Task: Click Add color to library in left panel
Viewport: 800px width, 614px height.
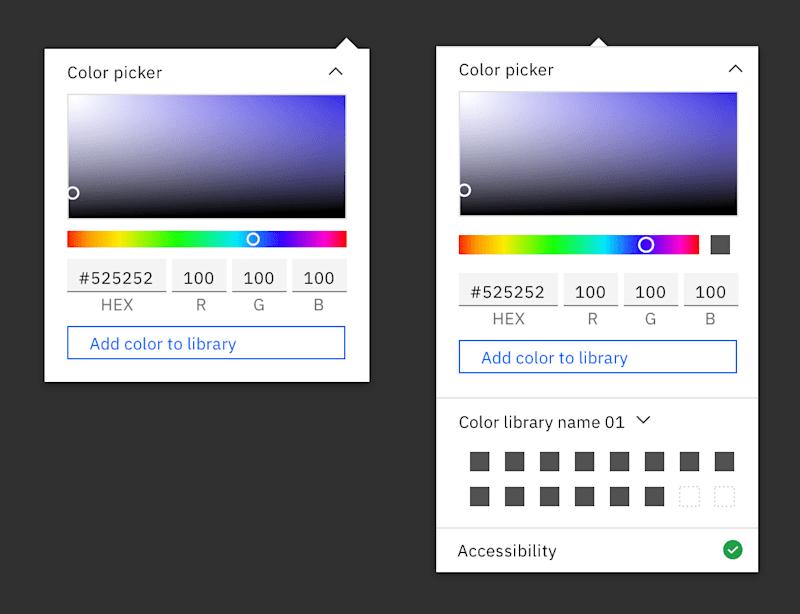Action: click(x=206, y=342)
